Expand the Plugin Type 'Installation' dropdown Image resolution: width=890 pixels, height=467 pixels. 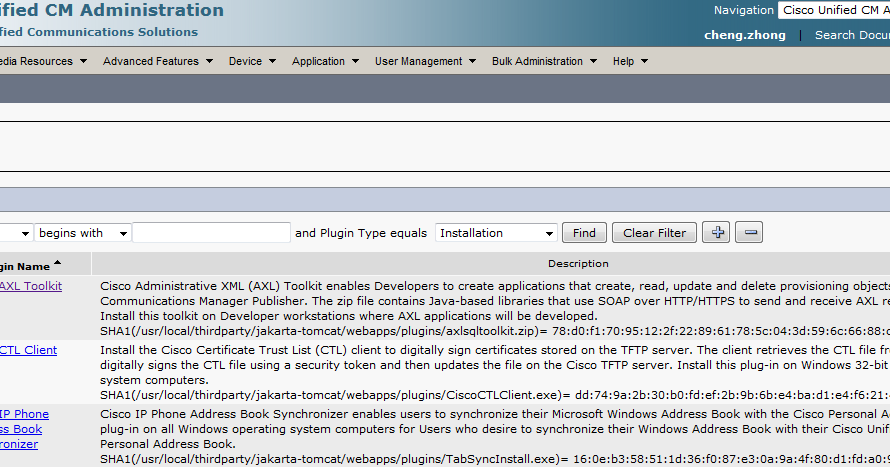coord(496,233)
